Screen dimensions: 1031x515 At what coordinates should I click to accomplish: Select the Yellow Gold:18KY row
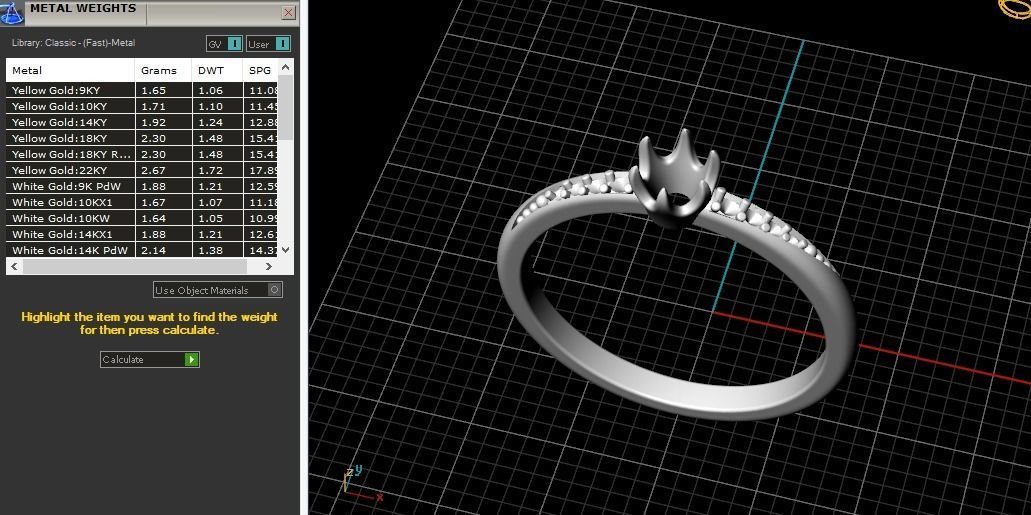tap(142, 138)
